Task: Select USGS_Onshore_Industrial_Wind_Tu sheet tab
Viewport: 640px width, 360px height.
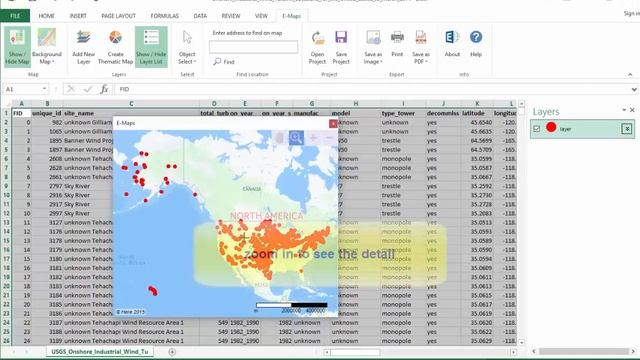Action: pos(100,351)
